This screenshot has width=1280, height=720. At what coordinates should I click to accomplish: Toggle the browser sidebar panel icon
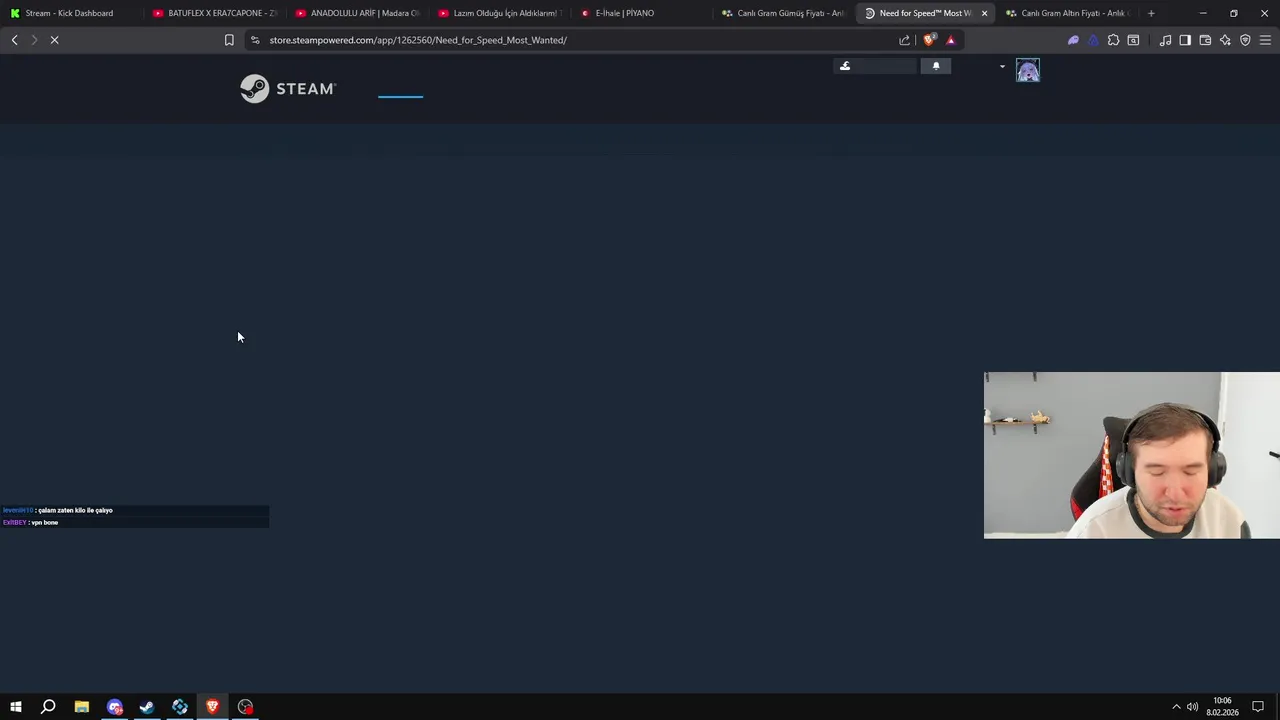tap(1185, 40)
